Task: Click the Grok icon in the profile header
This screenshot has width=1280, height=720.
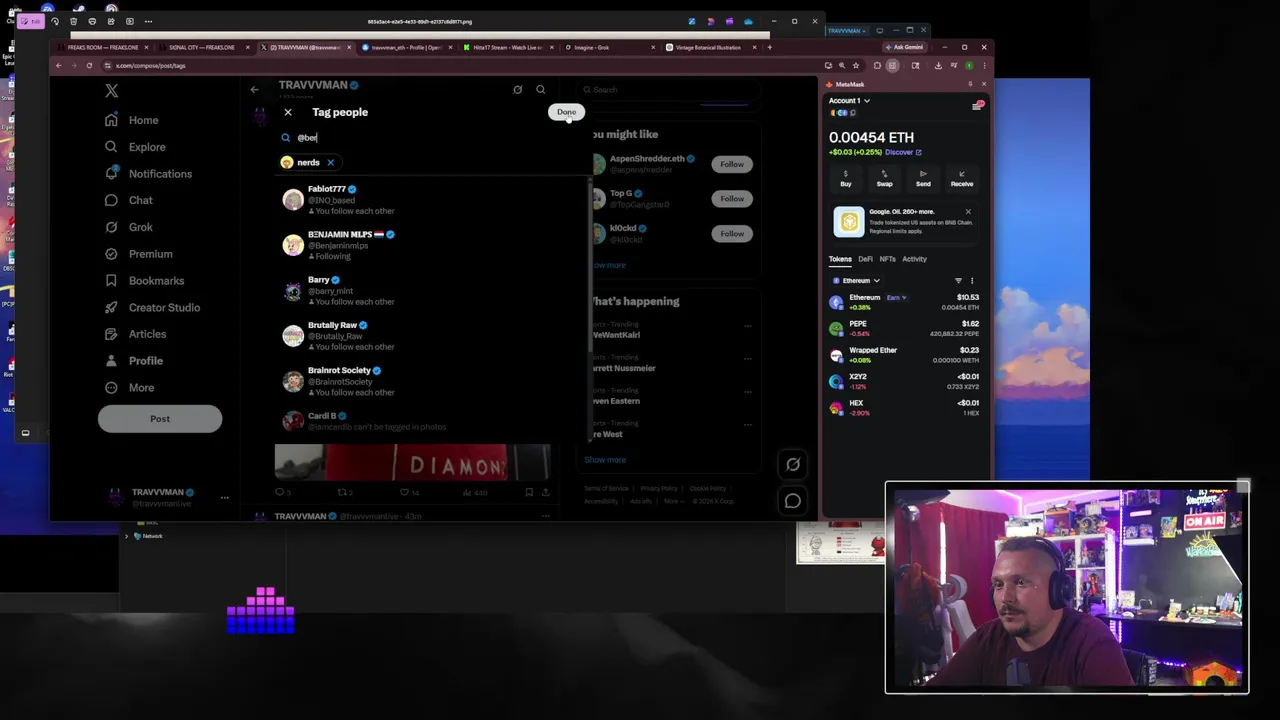Action: point(517,90)
